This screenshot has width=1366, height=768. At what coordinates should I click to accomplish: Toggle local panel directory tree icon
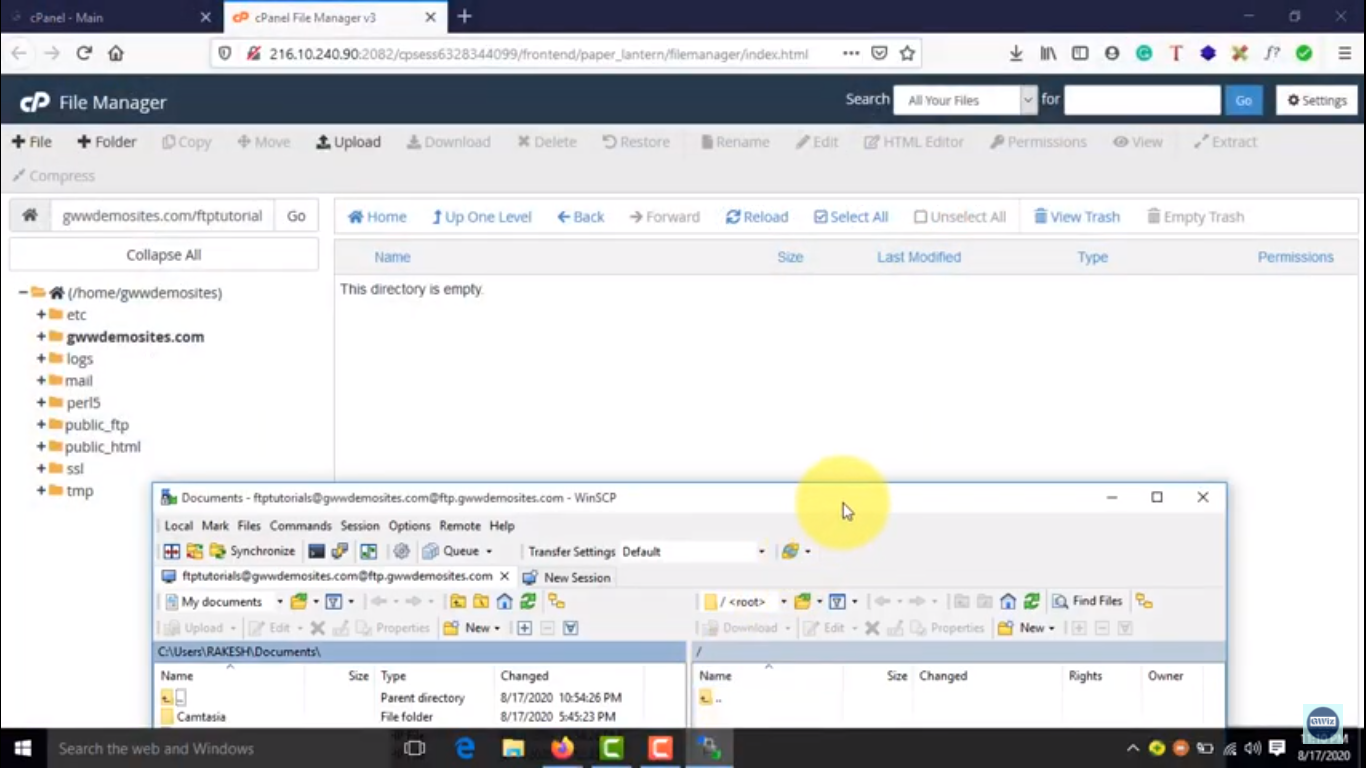556,602
